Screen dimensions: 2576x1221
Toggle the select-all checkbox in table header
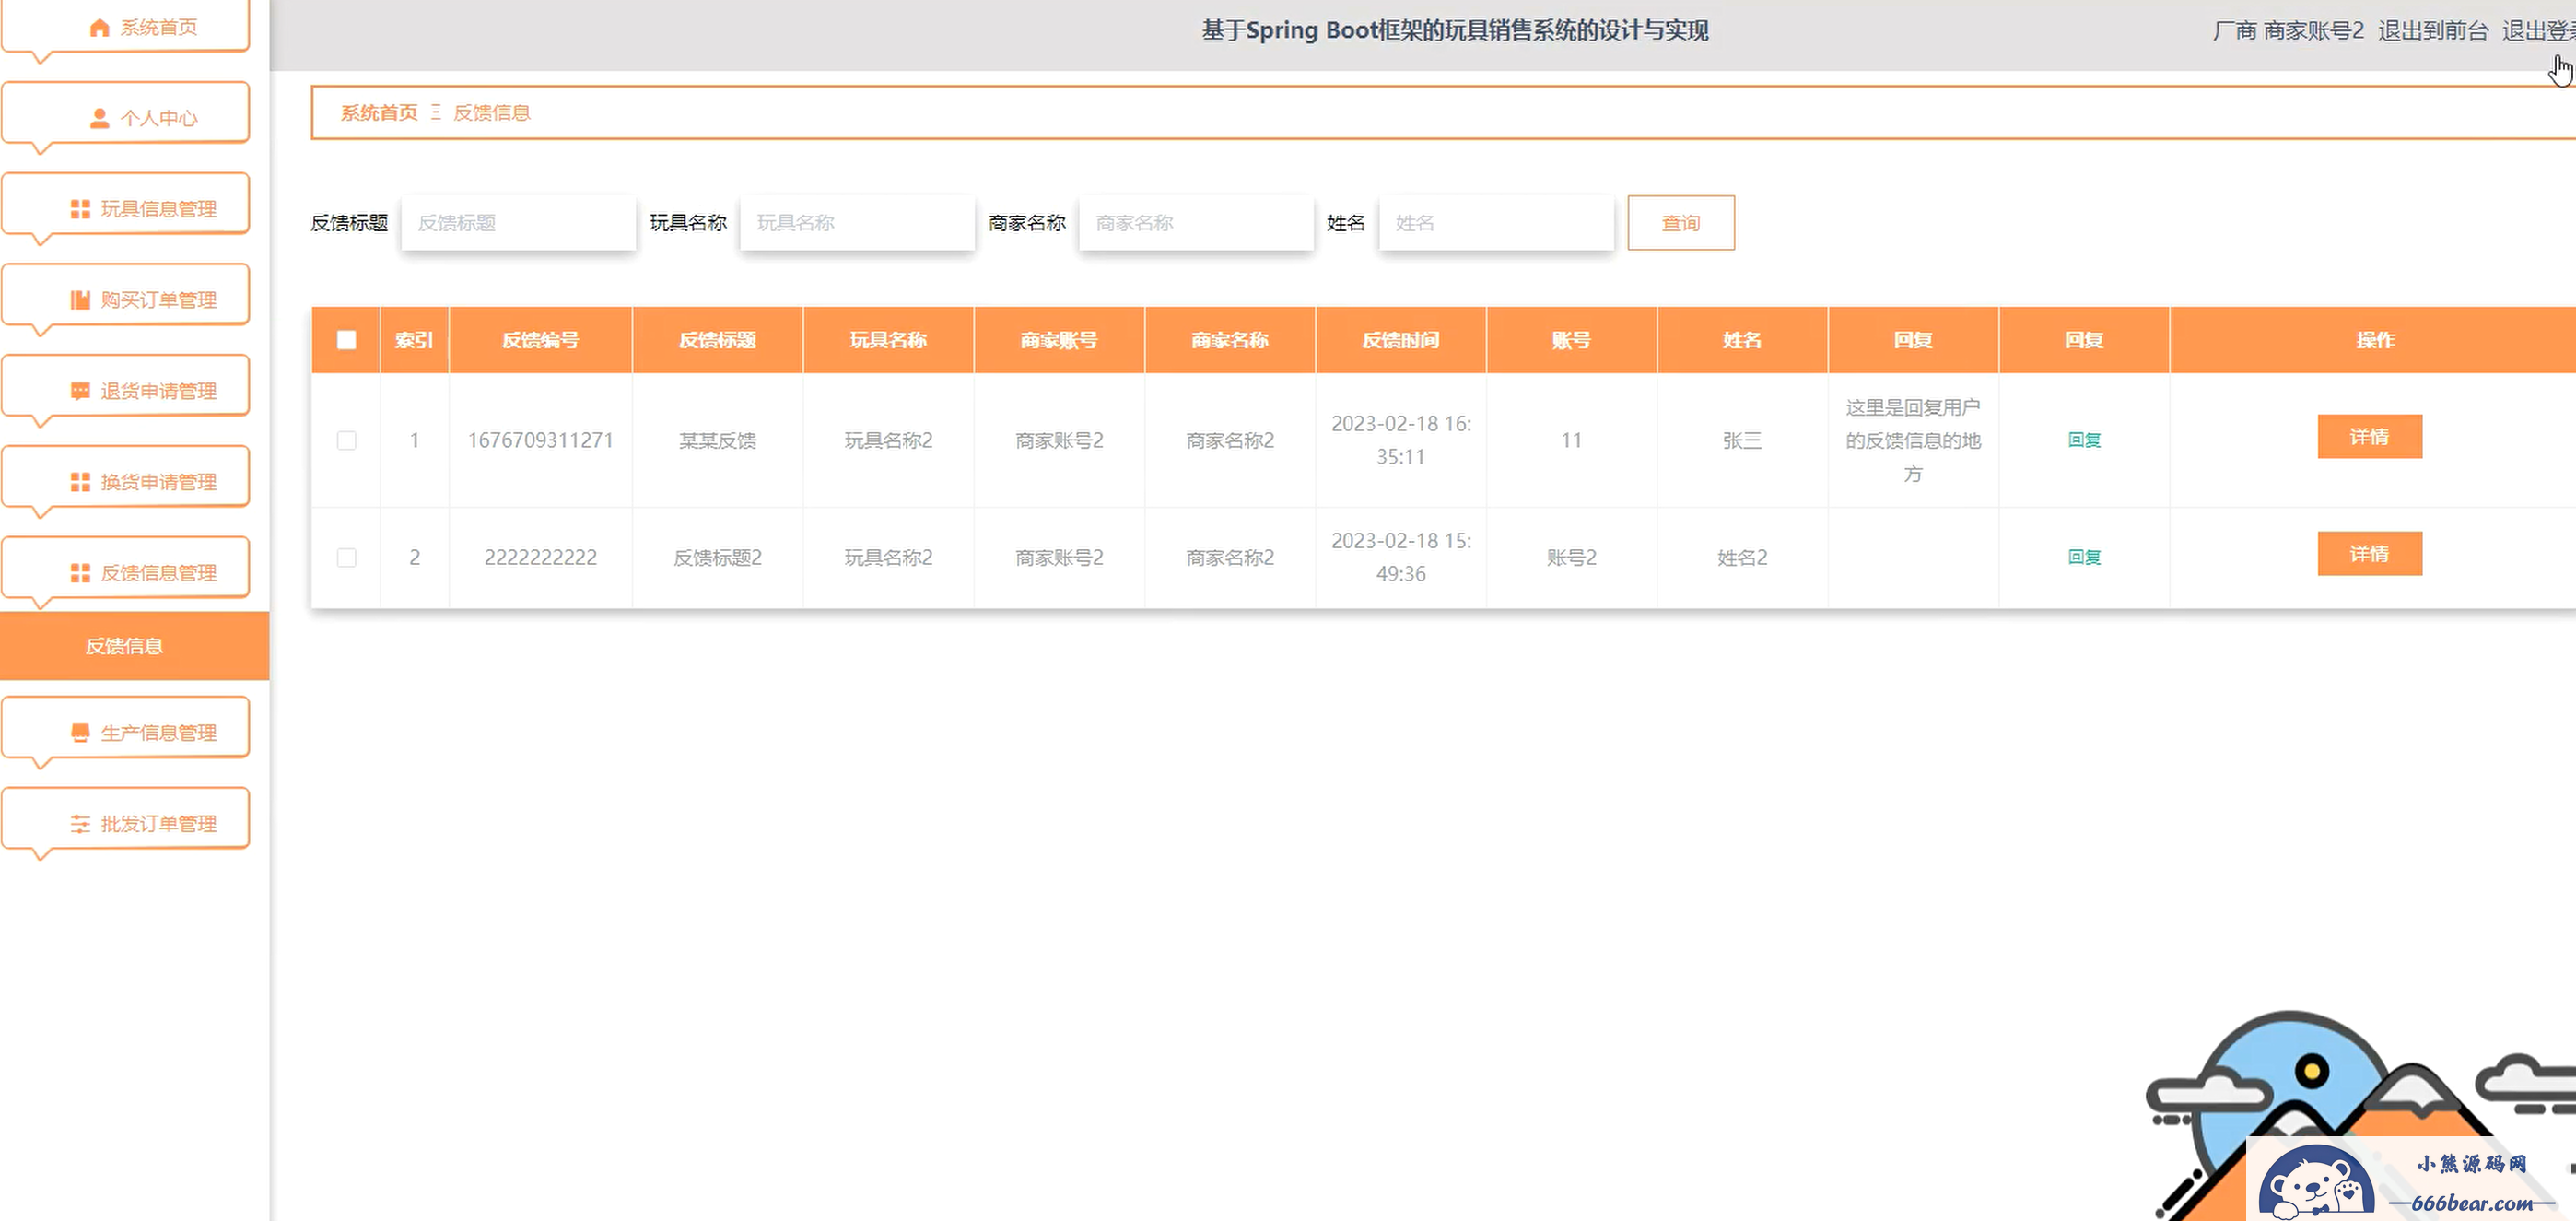(346, 340)
